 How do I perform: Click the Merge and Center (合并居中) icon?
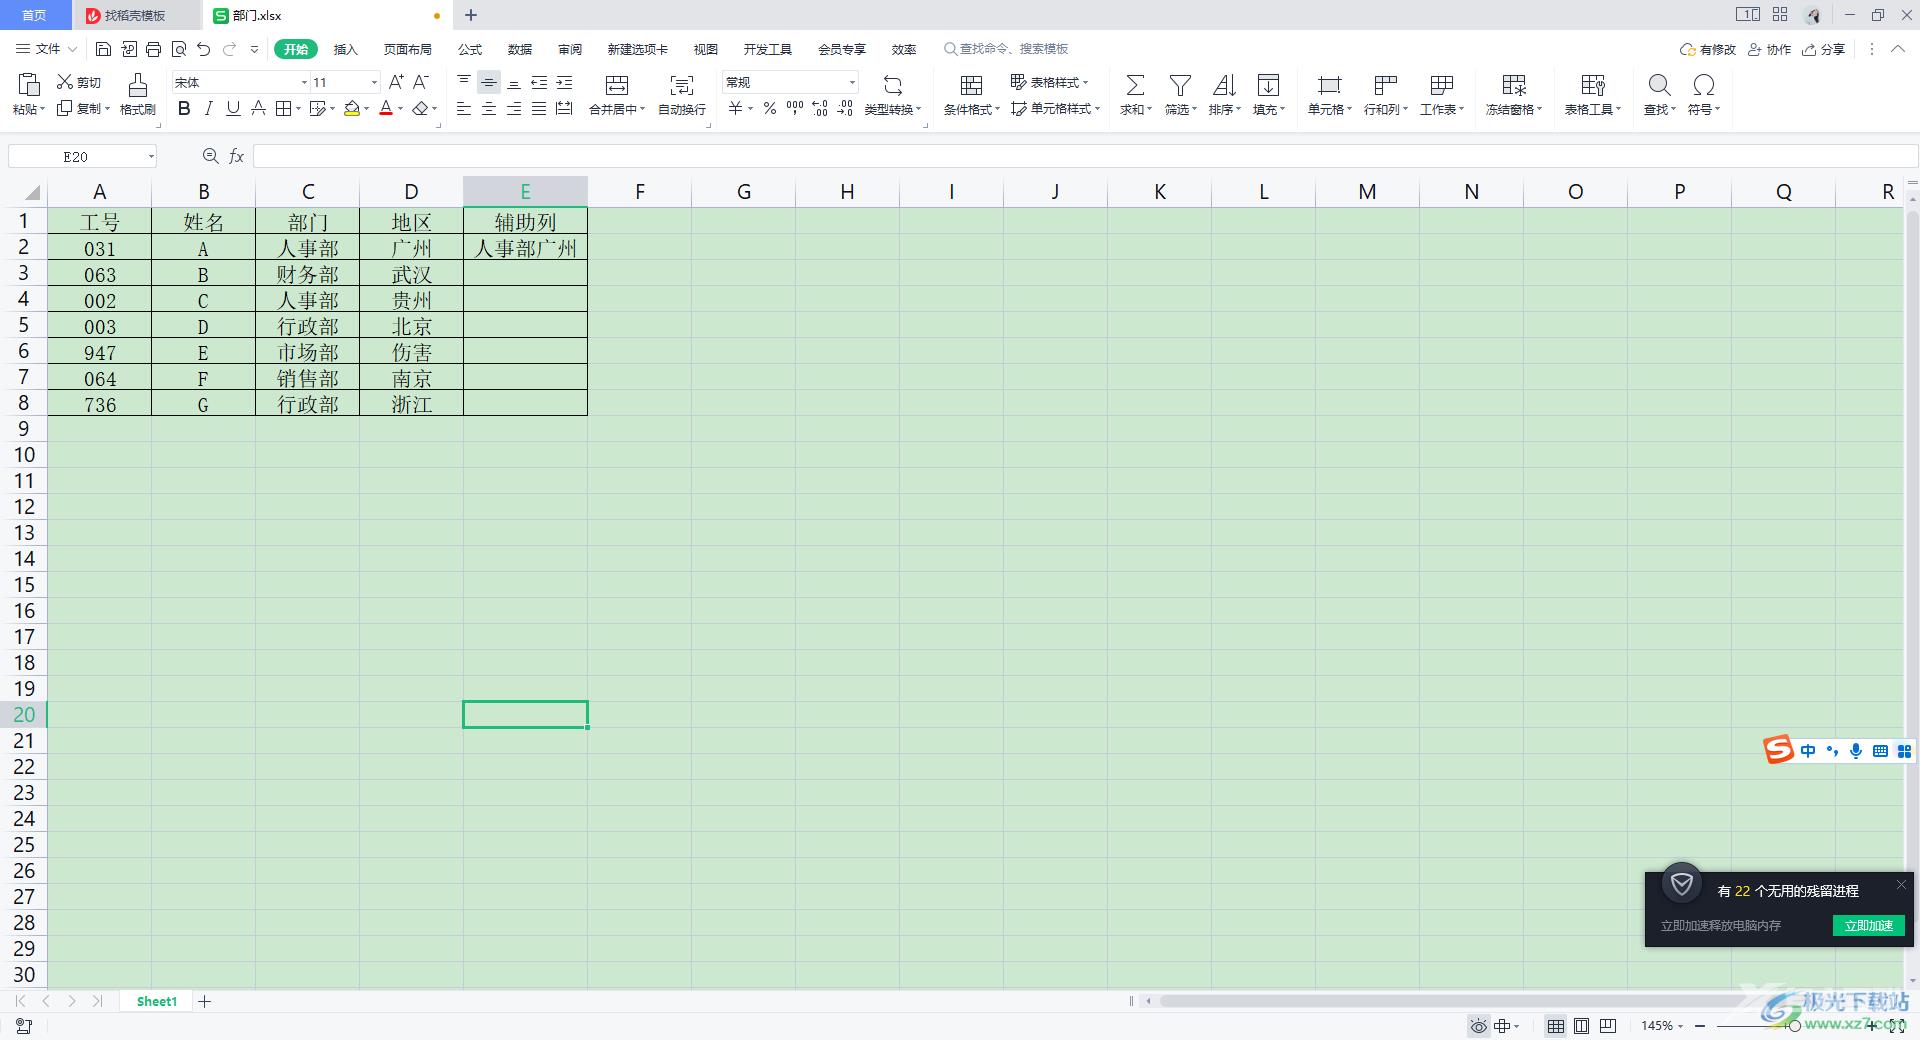(x=617, y=85)
